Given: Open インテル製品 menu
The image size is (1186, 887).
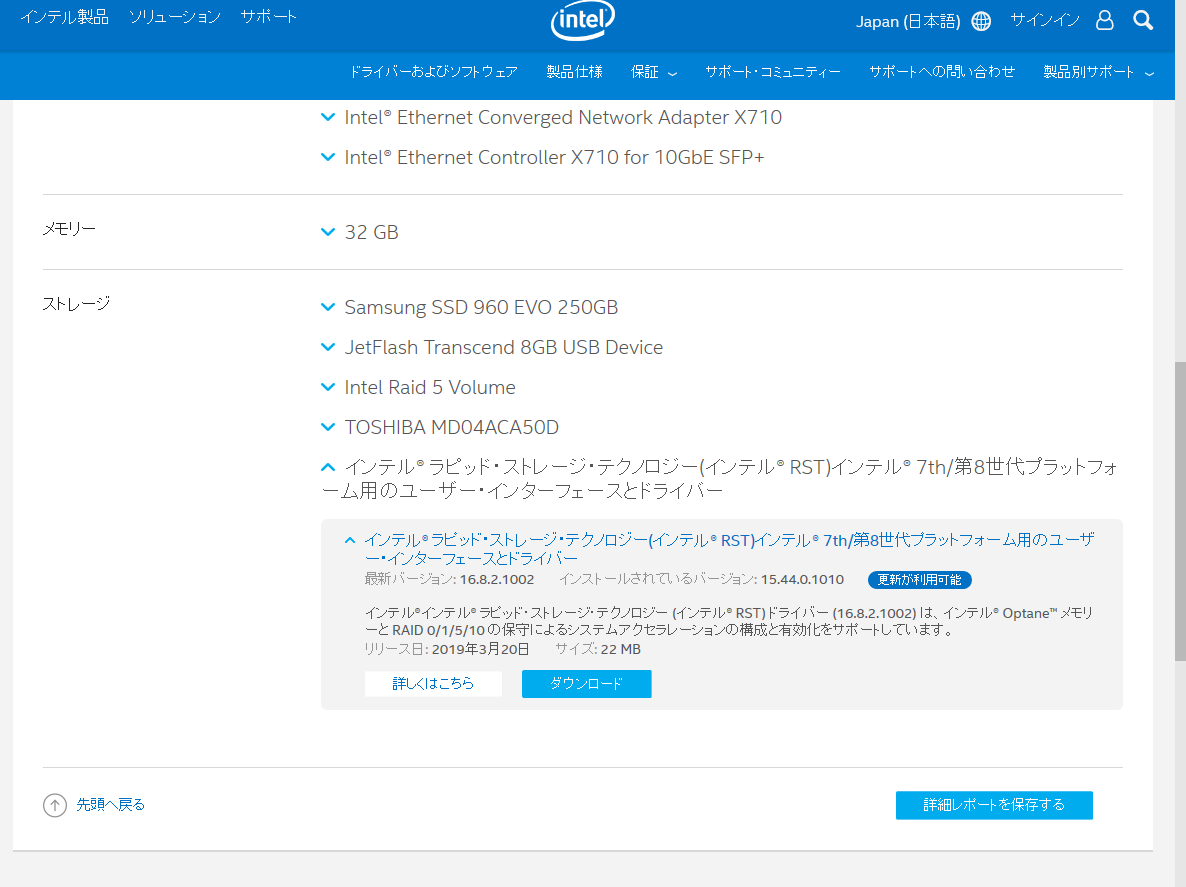Looking at the screenshot, I should (64, 17).
